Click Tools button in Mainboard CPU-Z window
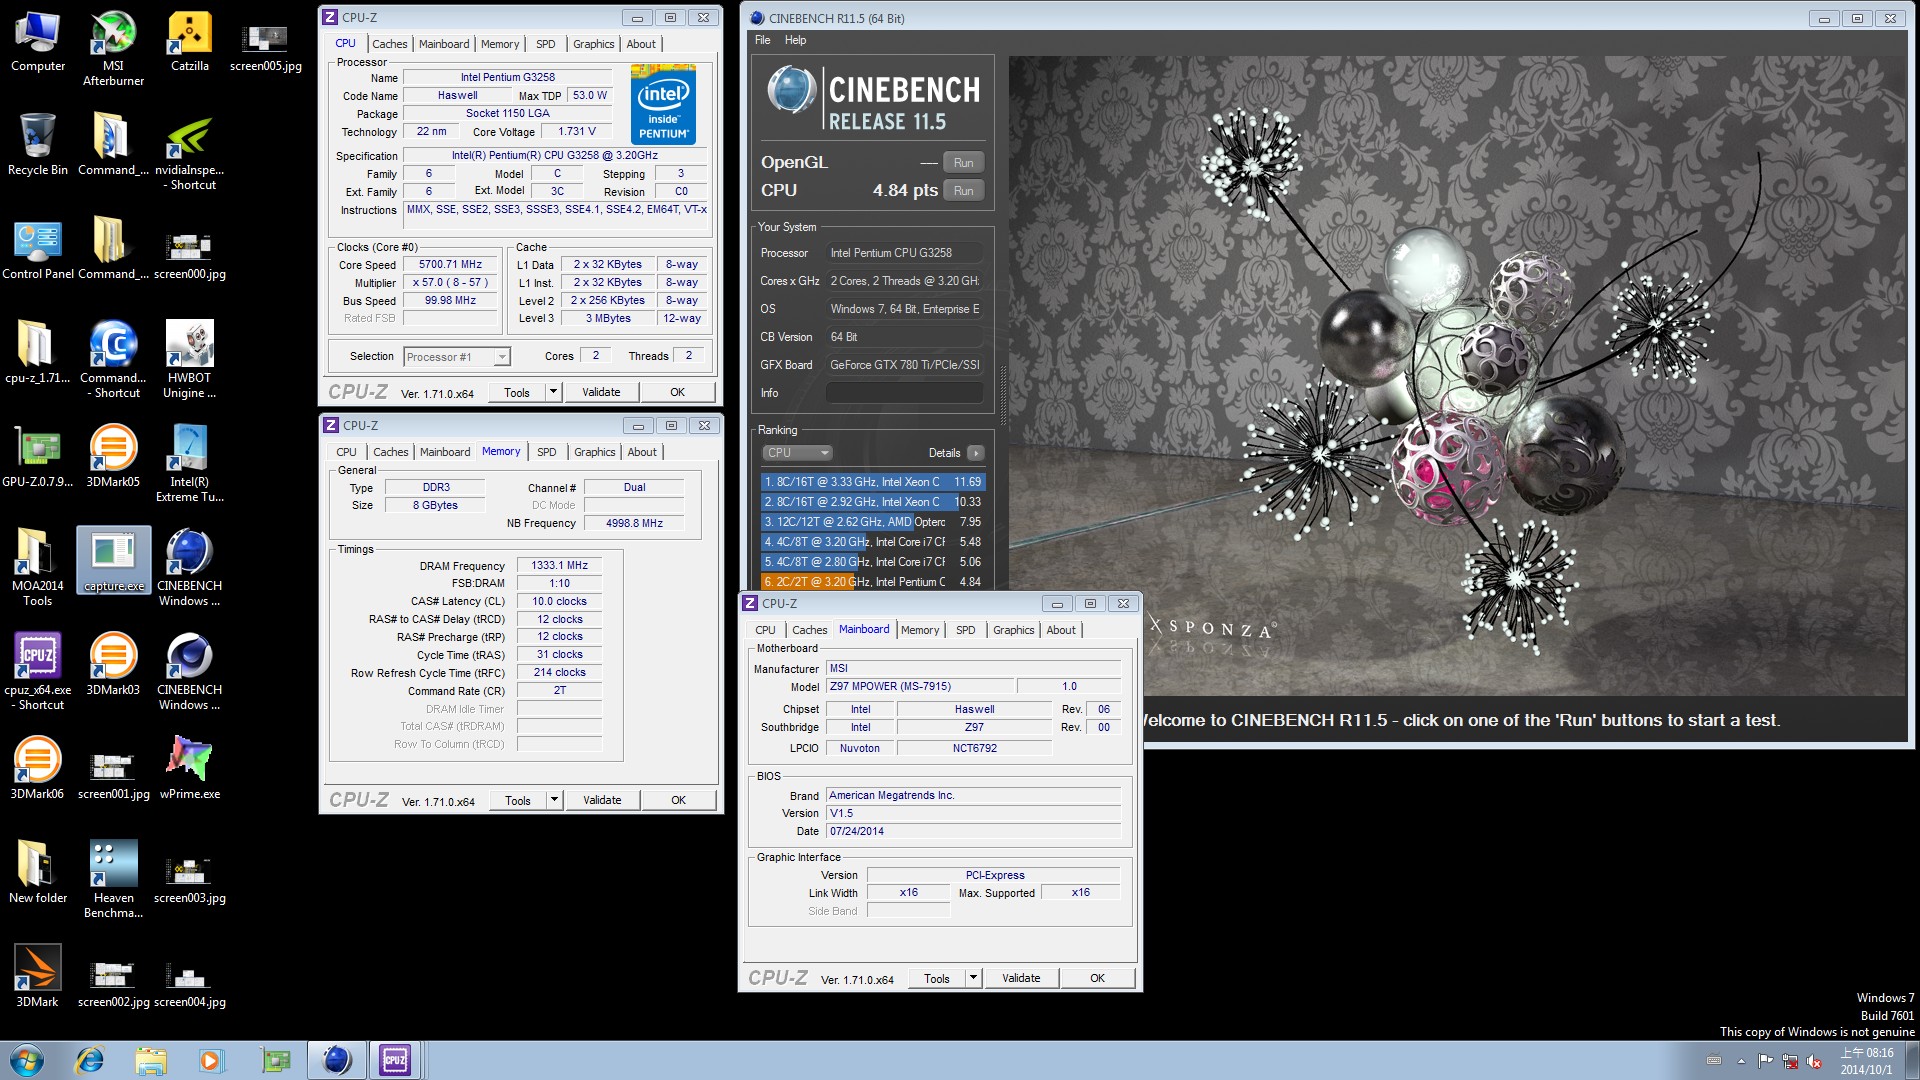The height and width of the screenshot is (1080, 1920). pyautogui.click(x=937, y=978)
